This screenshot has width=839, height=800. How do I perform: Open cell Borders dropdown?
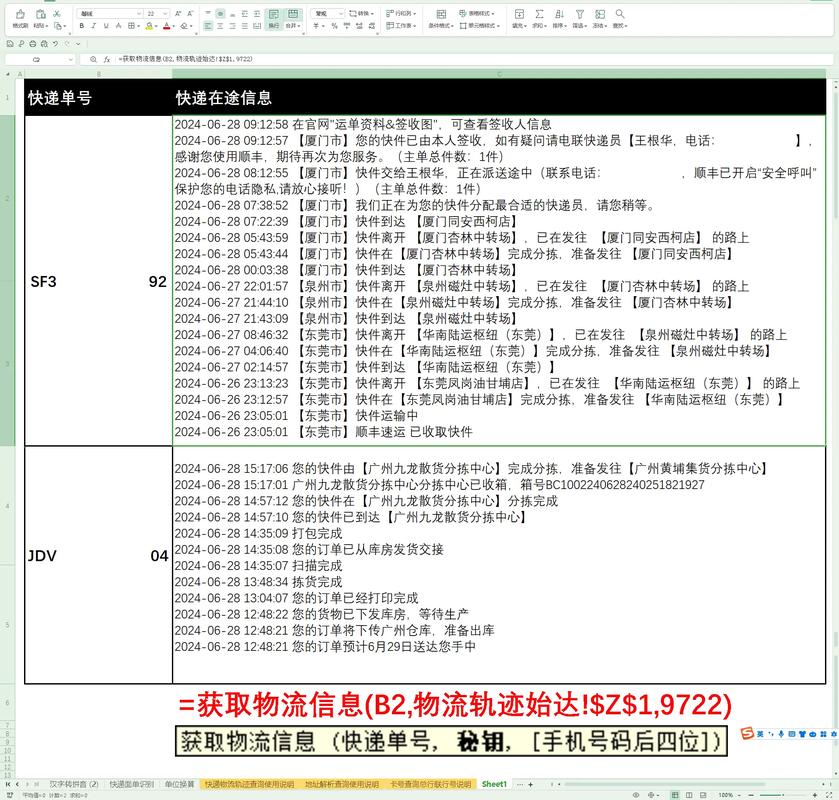(133, 26)
